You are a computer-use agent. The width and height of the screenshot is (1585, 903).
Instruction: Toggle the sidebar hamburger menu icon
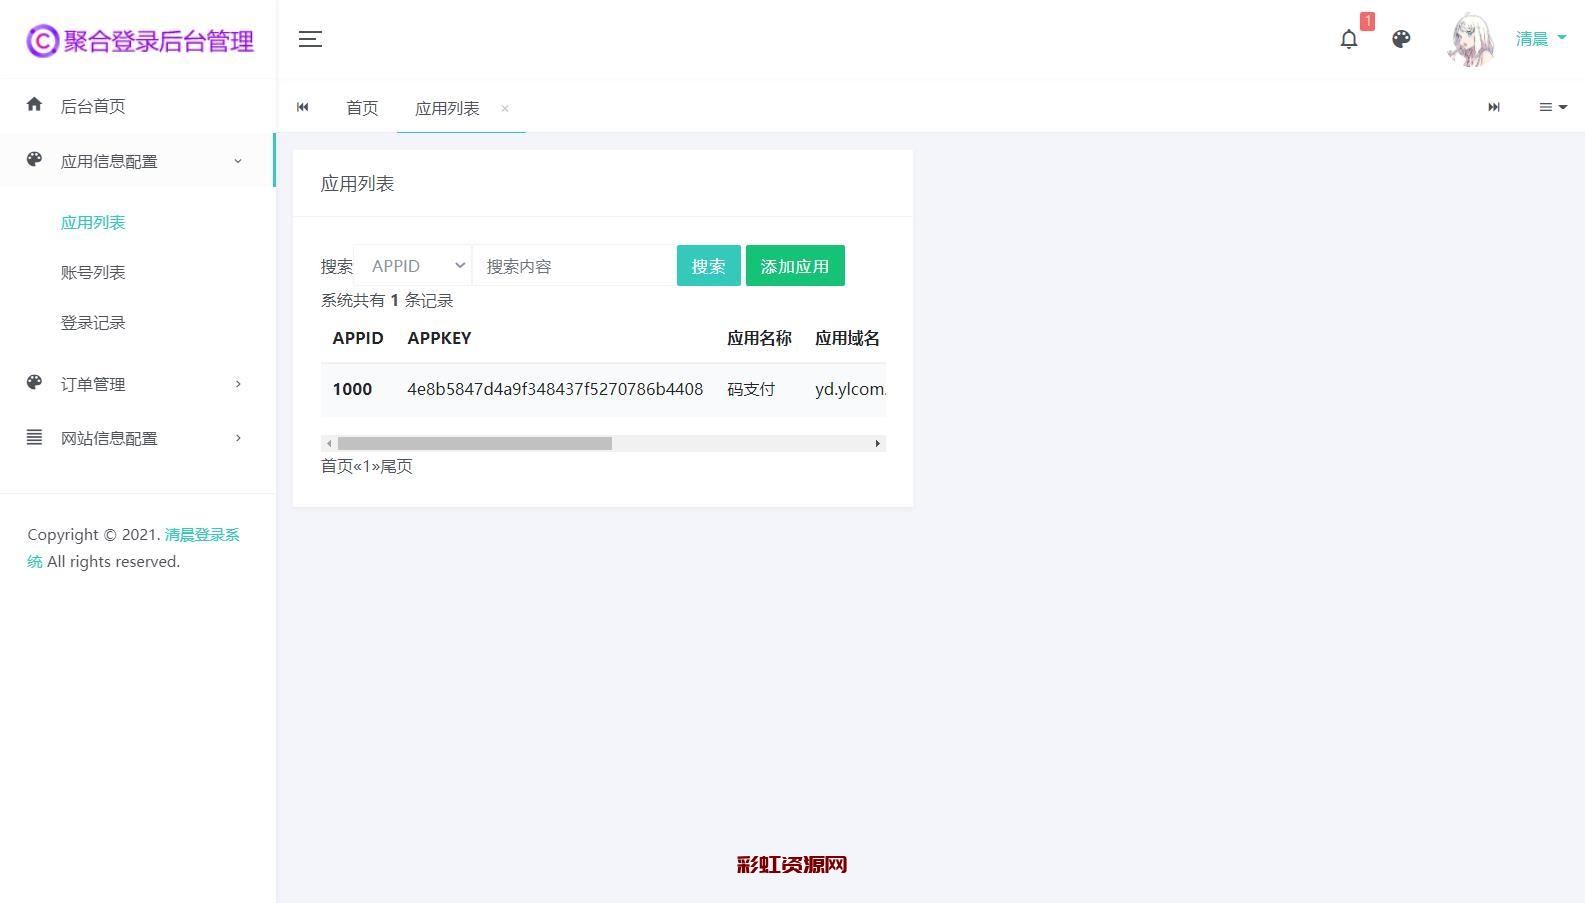(310, 39)
